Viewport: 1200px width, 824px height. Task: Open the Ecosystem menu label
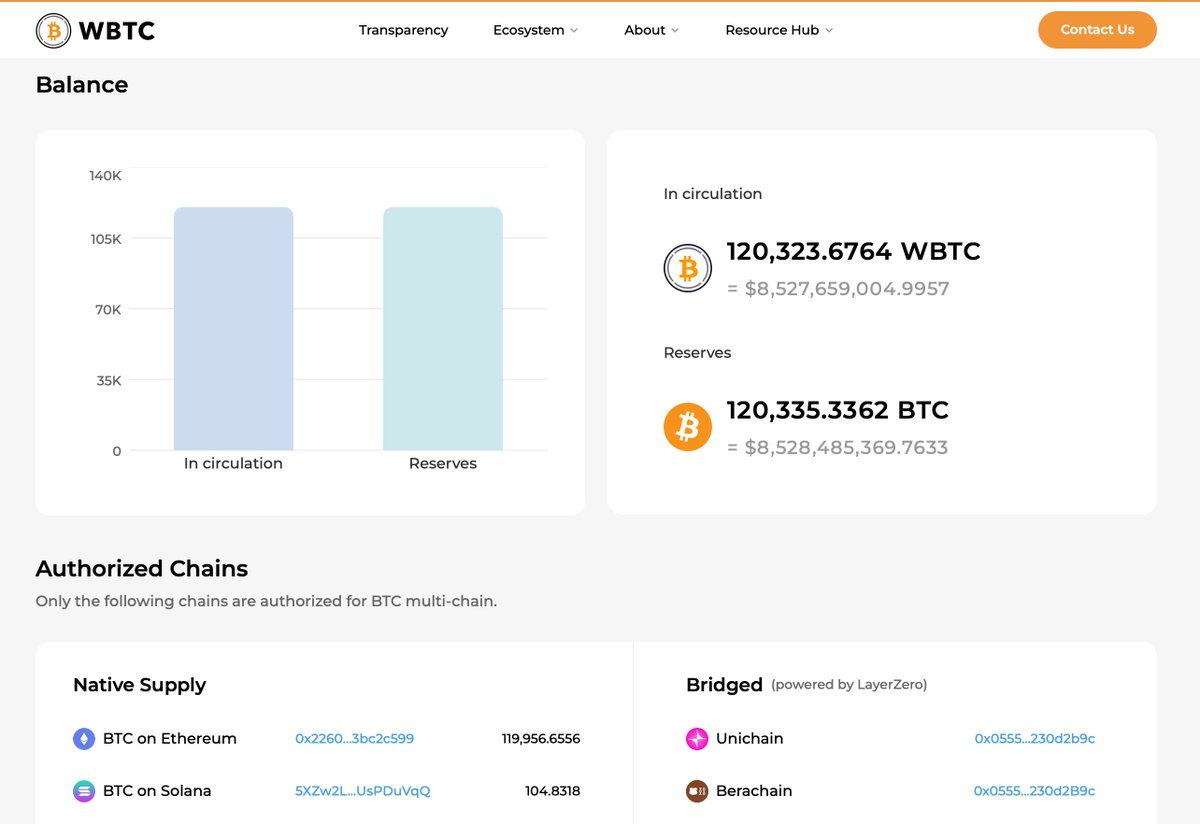click(529, 30)
